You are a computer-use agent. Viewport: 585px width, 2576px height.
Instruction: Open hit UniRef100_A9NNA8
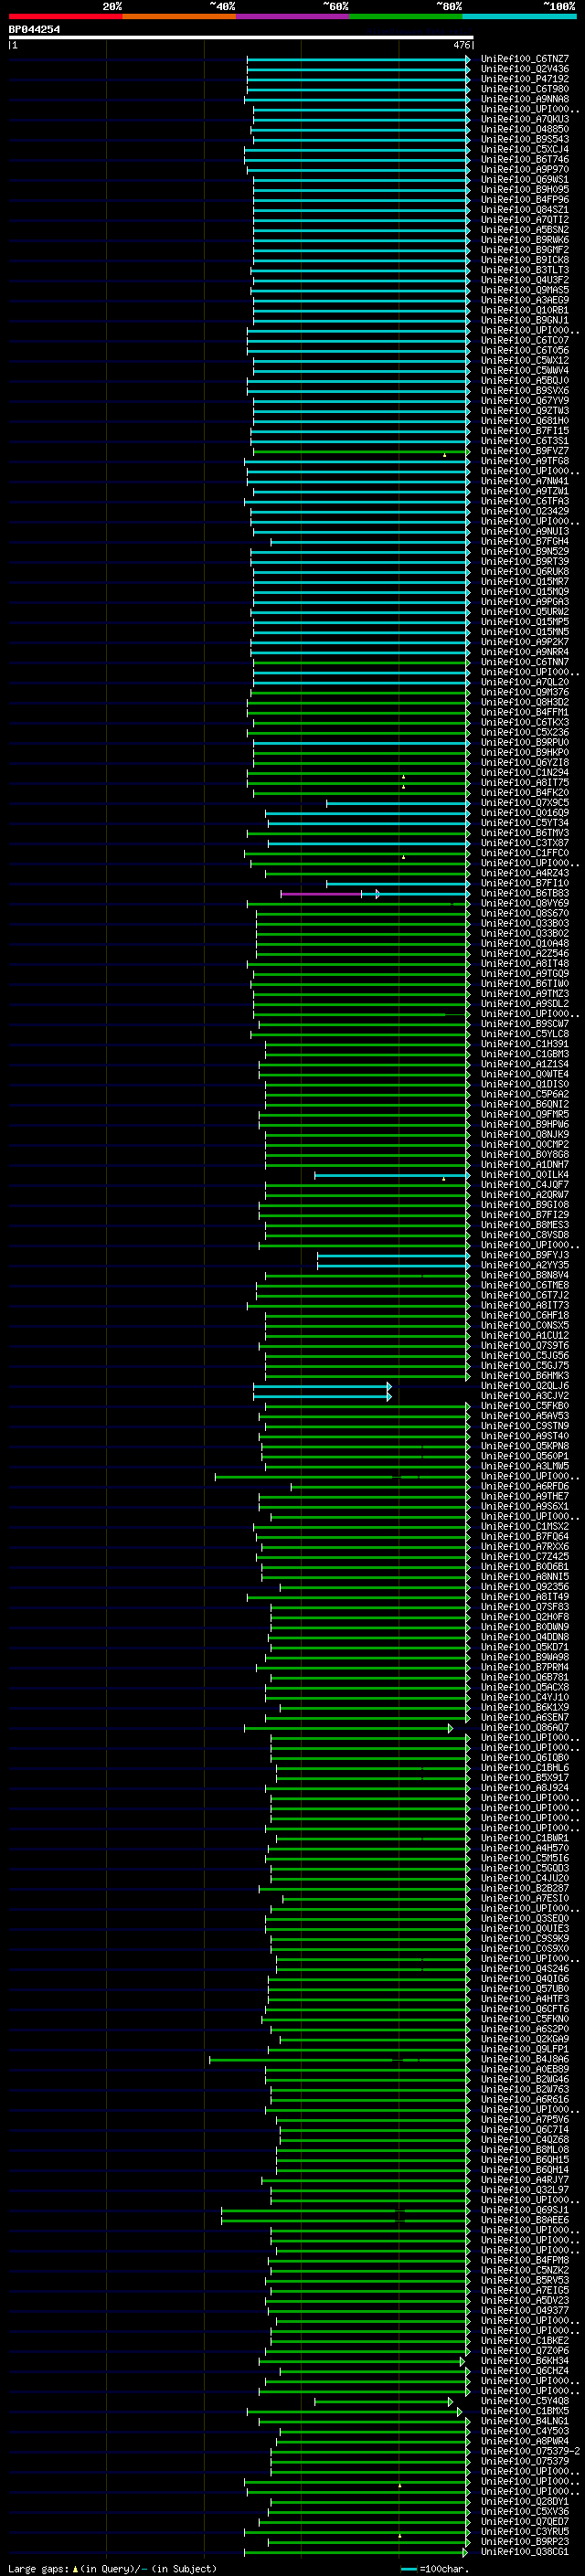(524, 99)
